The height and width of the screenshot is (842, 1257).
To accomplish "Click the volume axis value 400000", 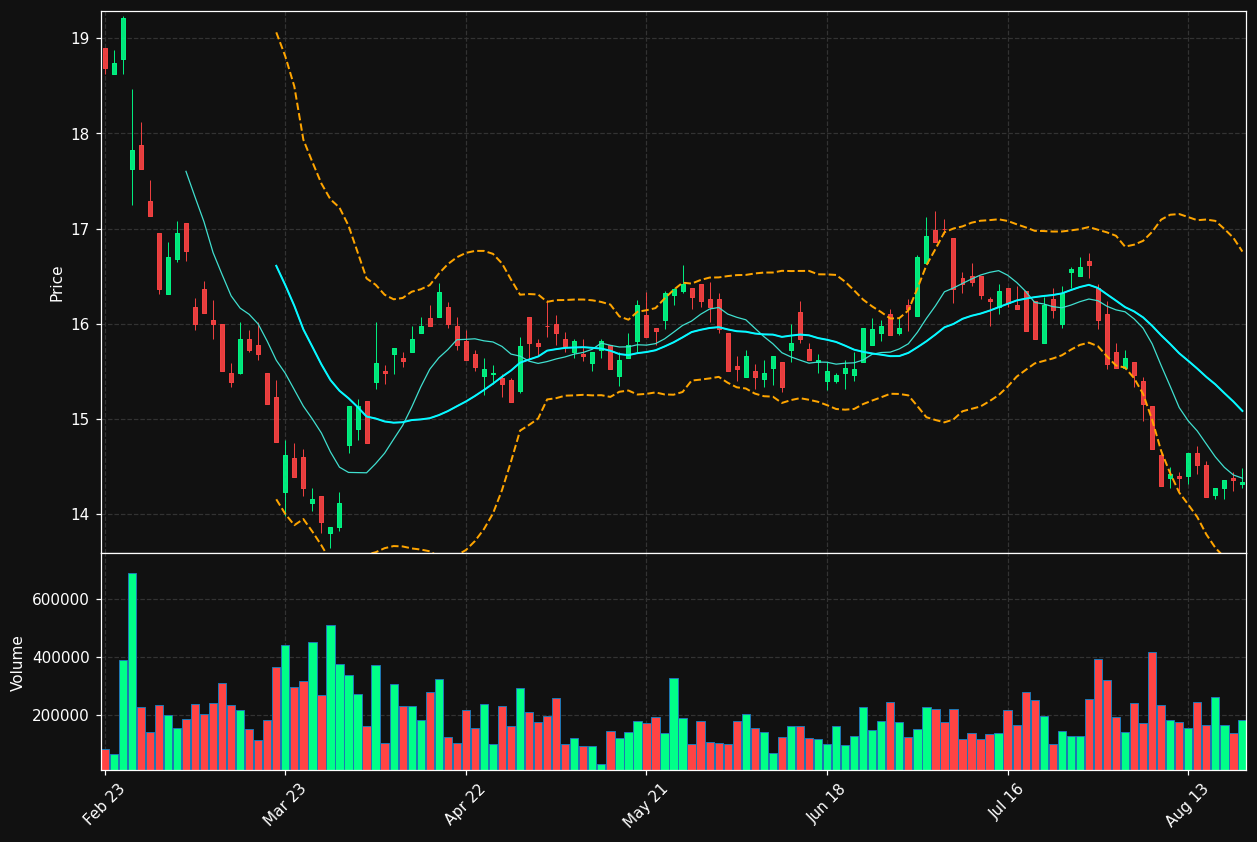I will [62, 657].
